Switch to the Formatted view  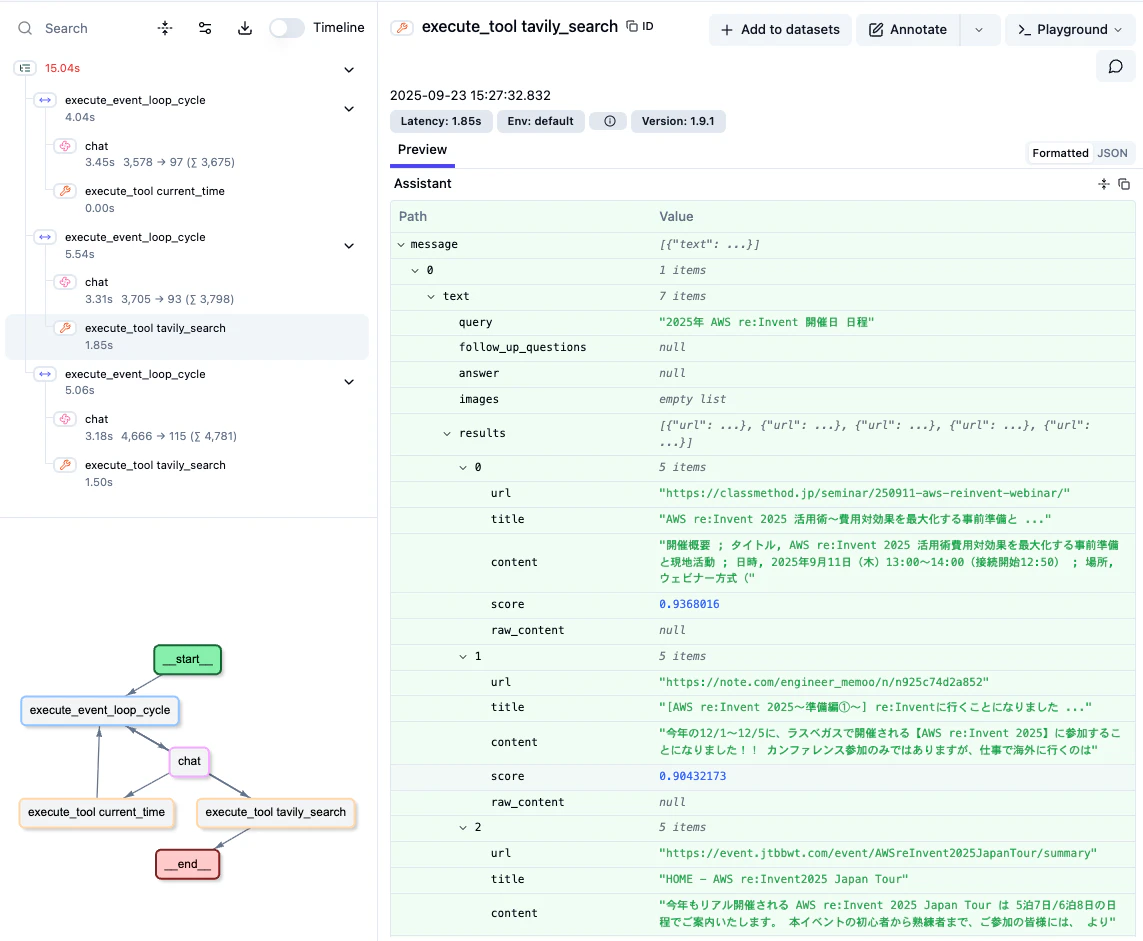(x=1060, y=153)
